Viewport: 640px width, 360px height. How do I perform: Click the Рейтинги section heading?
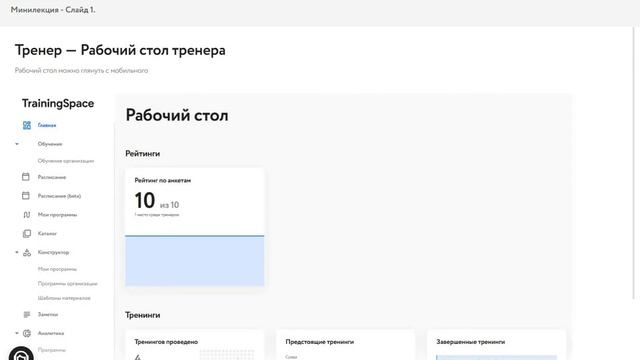[142, 153]
